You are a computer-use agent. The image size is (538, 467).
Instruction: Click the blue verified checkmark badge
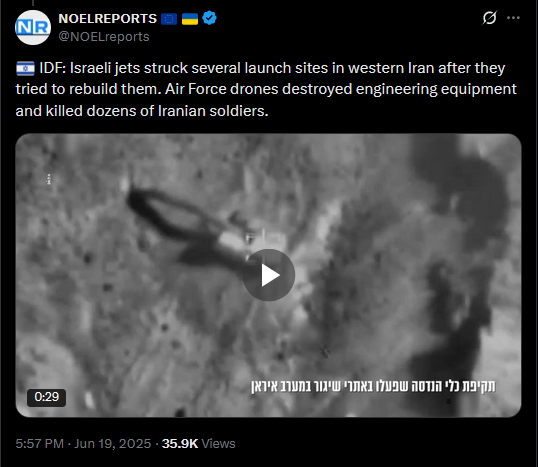[x=209, y=18]
